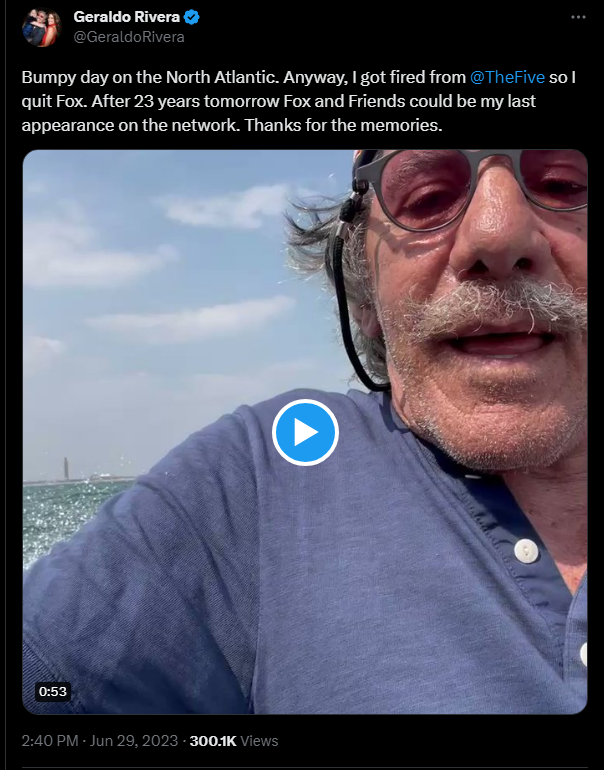Click the 2:40 PM timestamp

coord(50,741)
